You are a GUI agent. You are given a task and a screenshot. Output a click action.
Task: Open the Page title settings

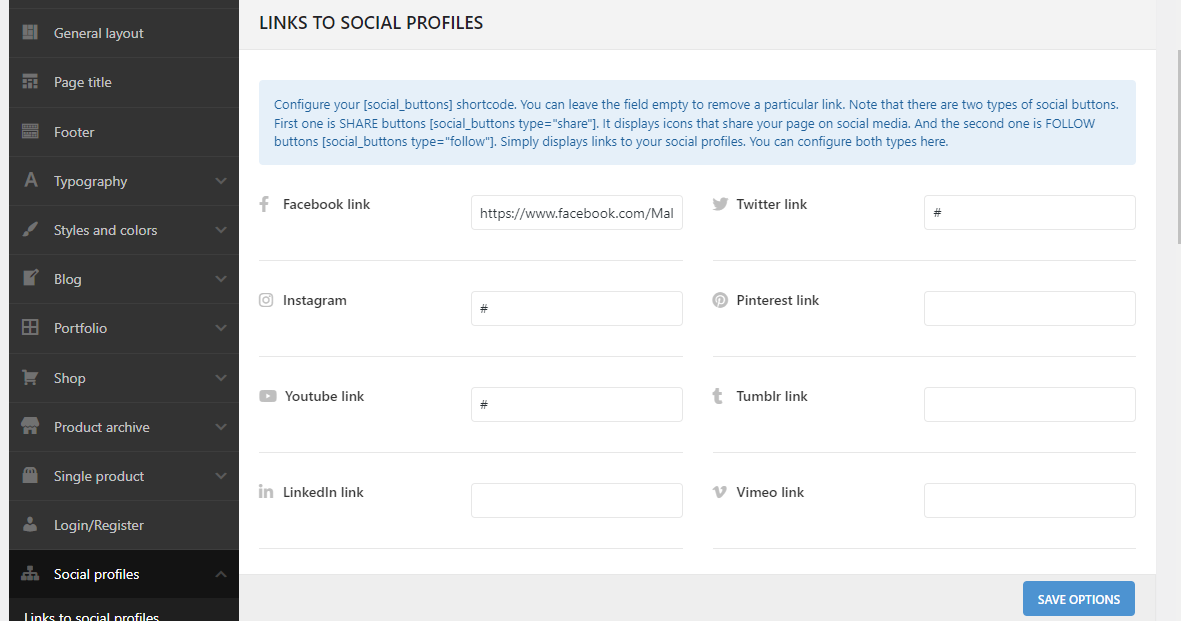[x=83, y=82]
